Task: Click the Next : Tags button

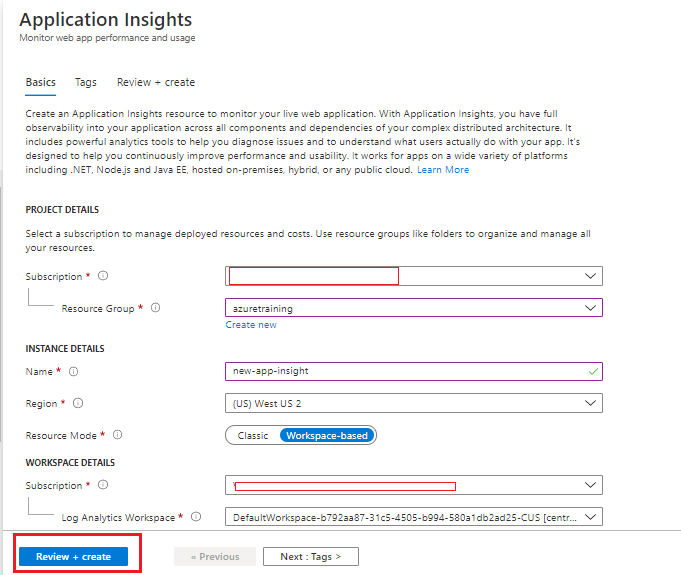Action: [x=311, y=557]
